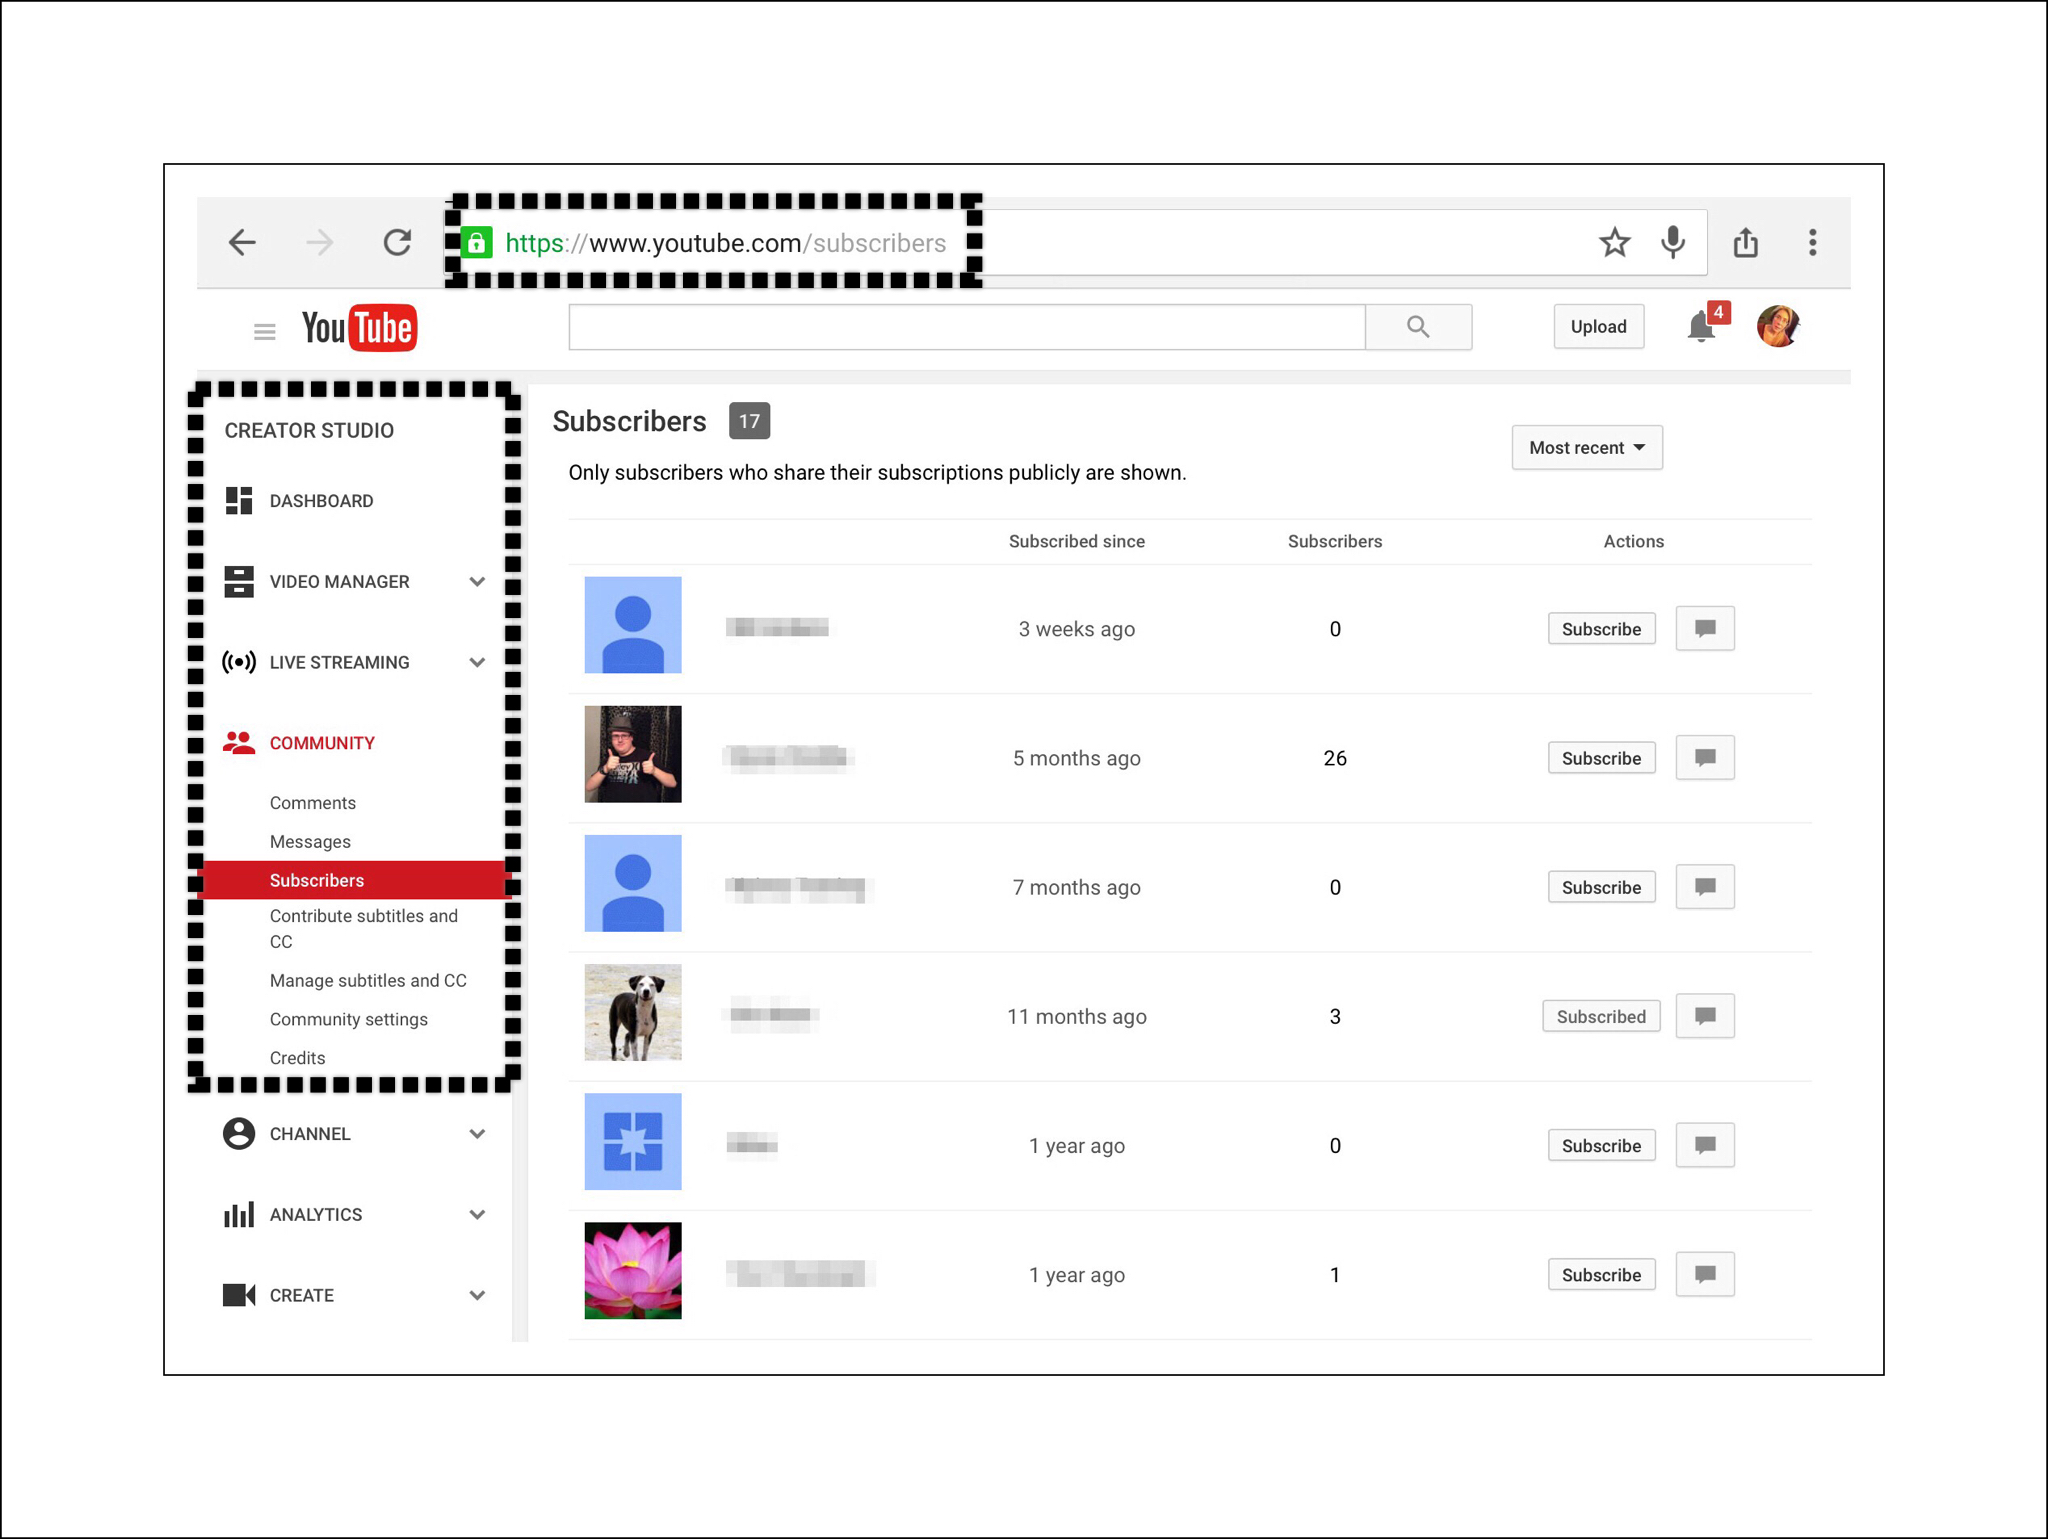2048x1539 pixels.
Task: Expand the Analytics sidebar section
Action: (x=477, y=1214)
